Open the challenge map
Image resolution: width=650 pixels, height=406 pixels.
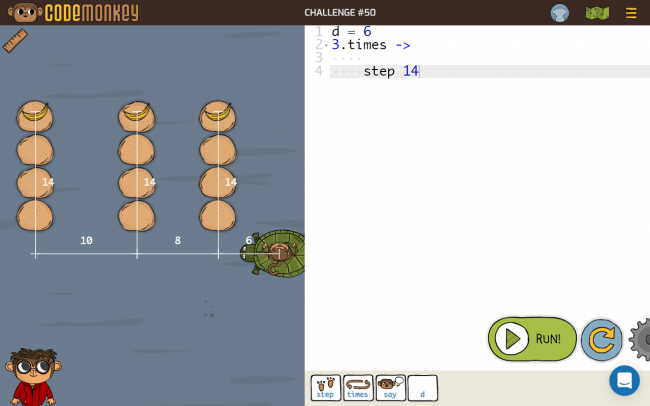pyautogui.click(x=597, y=13)
